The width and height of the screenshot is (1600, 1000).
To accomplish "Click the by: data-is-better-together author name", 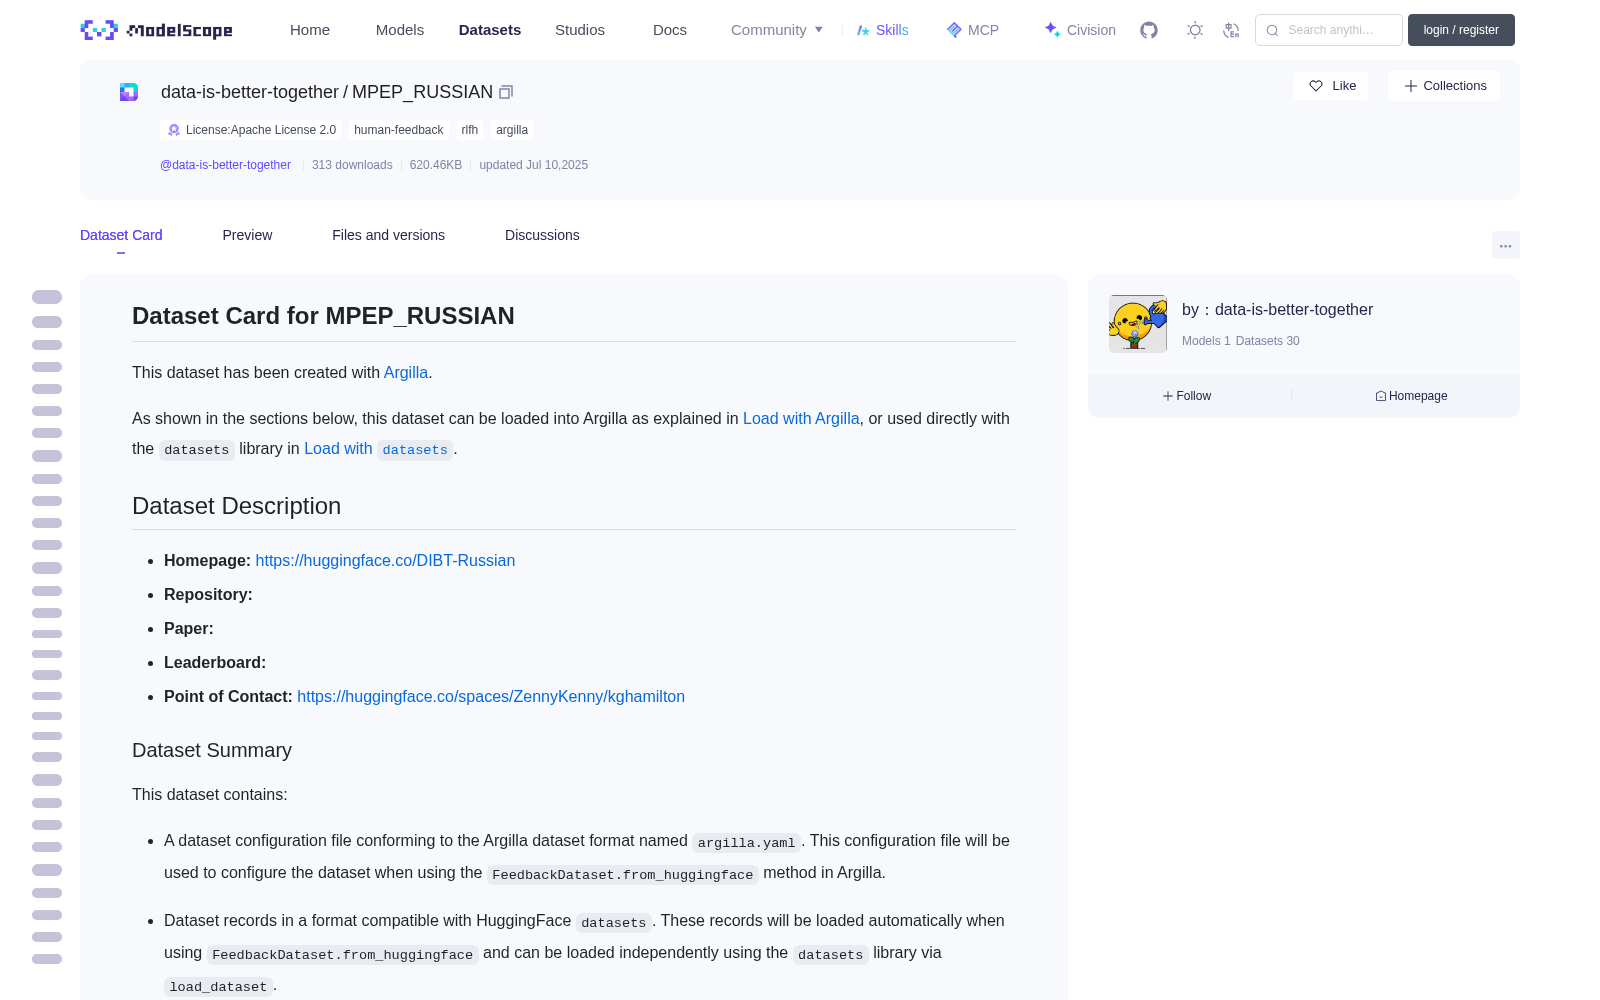I will pyautogui.click(x=1277, y=310).
